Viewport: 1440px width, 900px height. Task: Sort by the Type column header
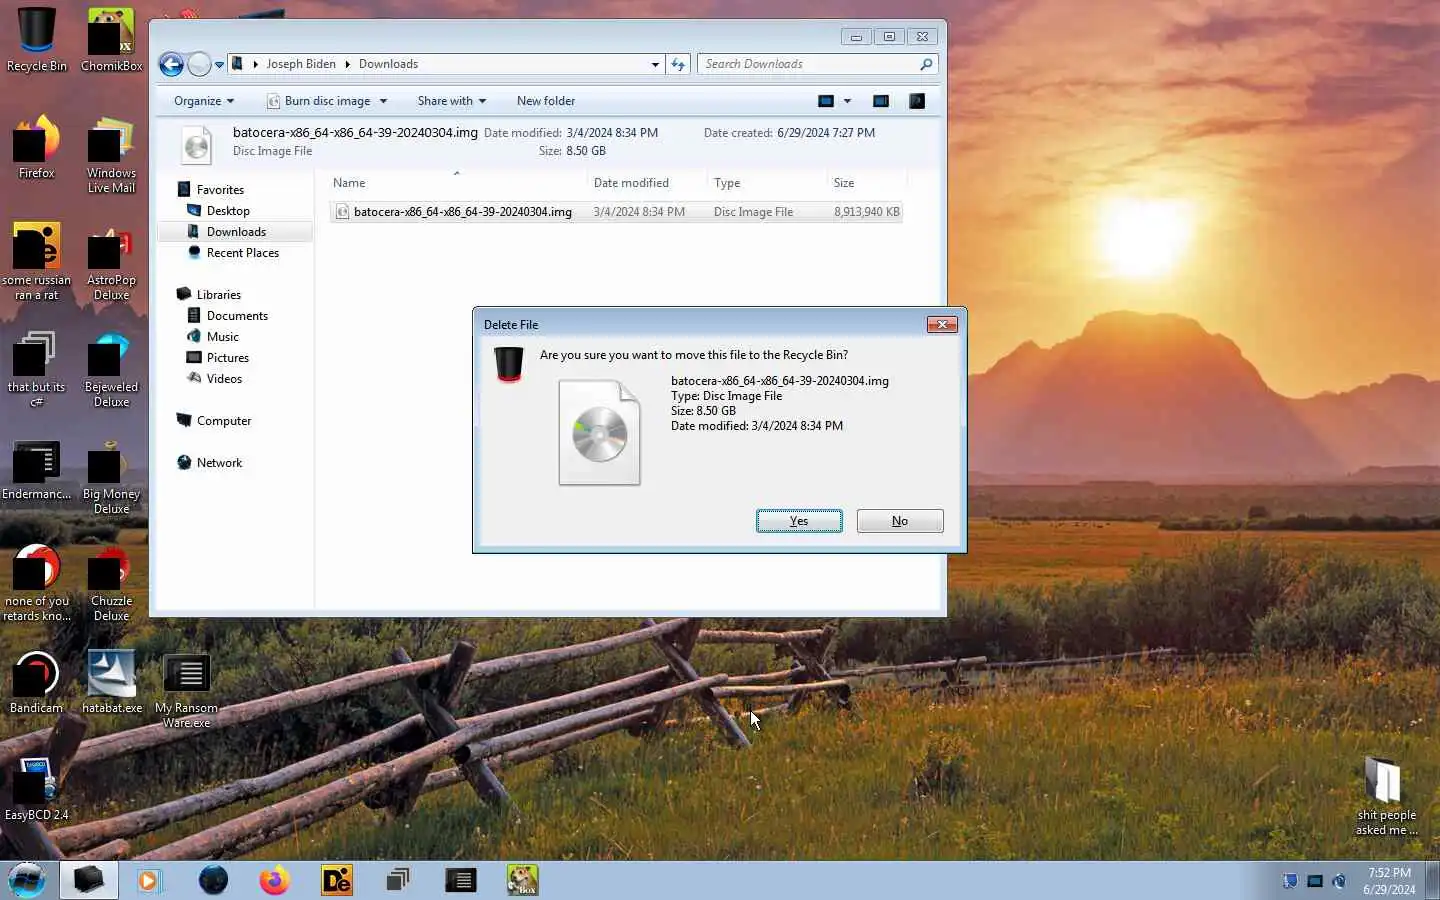pos(767,183)
